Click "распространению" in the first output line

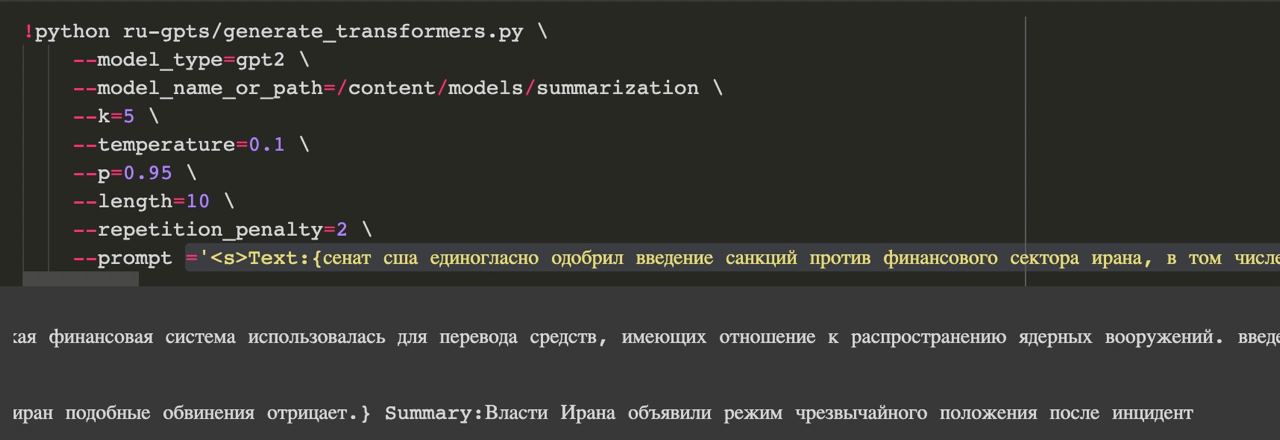coord(928,337)
